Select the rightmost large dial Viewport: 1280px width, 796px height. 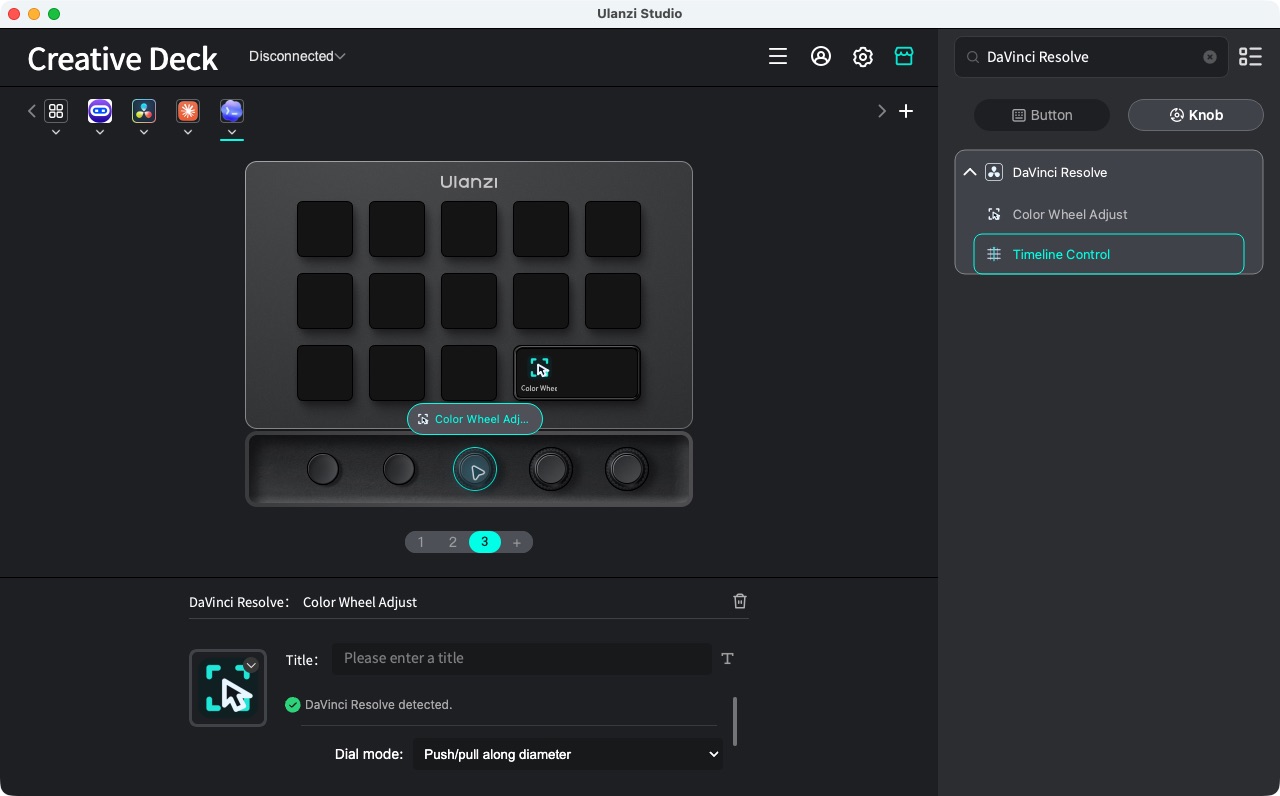(x=627, y=469)
